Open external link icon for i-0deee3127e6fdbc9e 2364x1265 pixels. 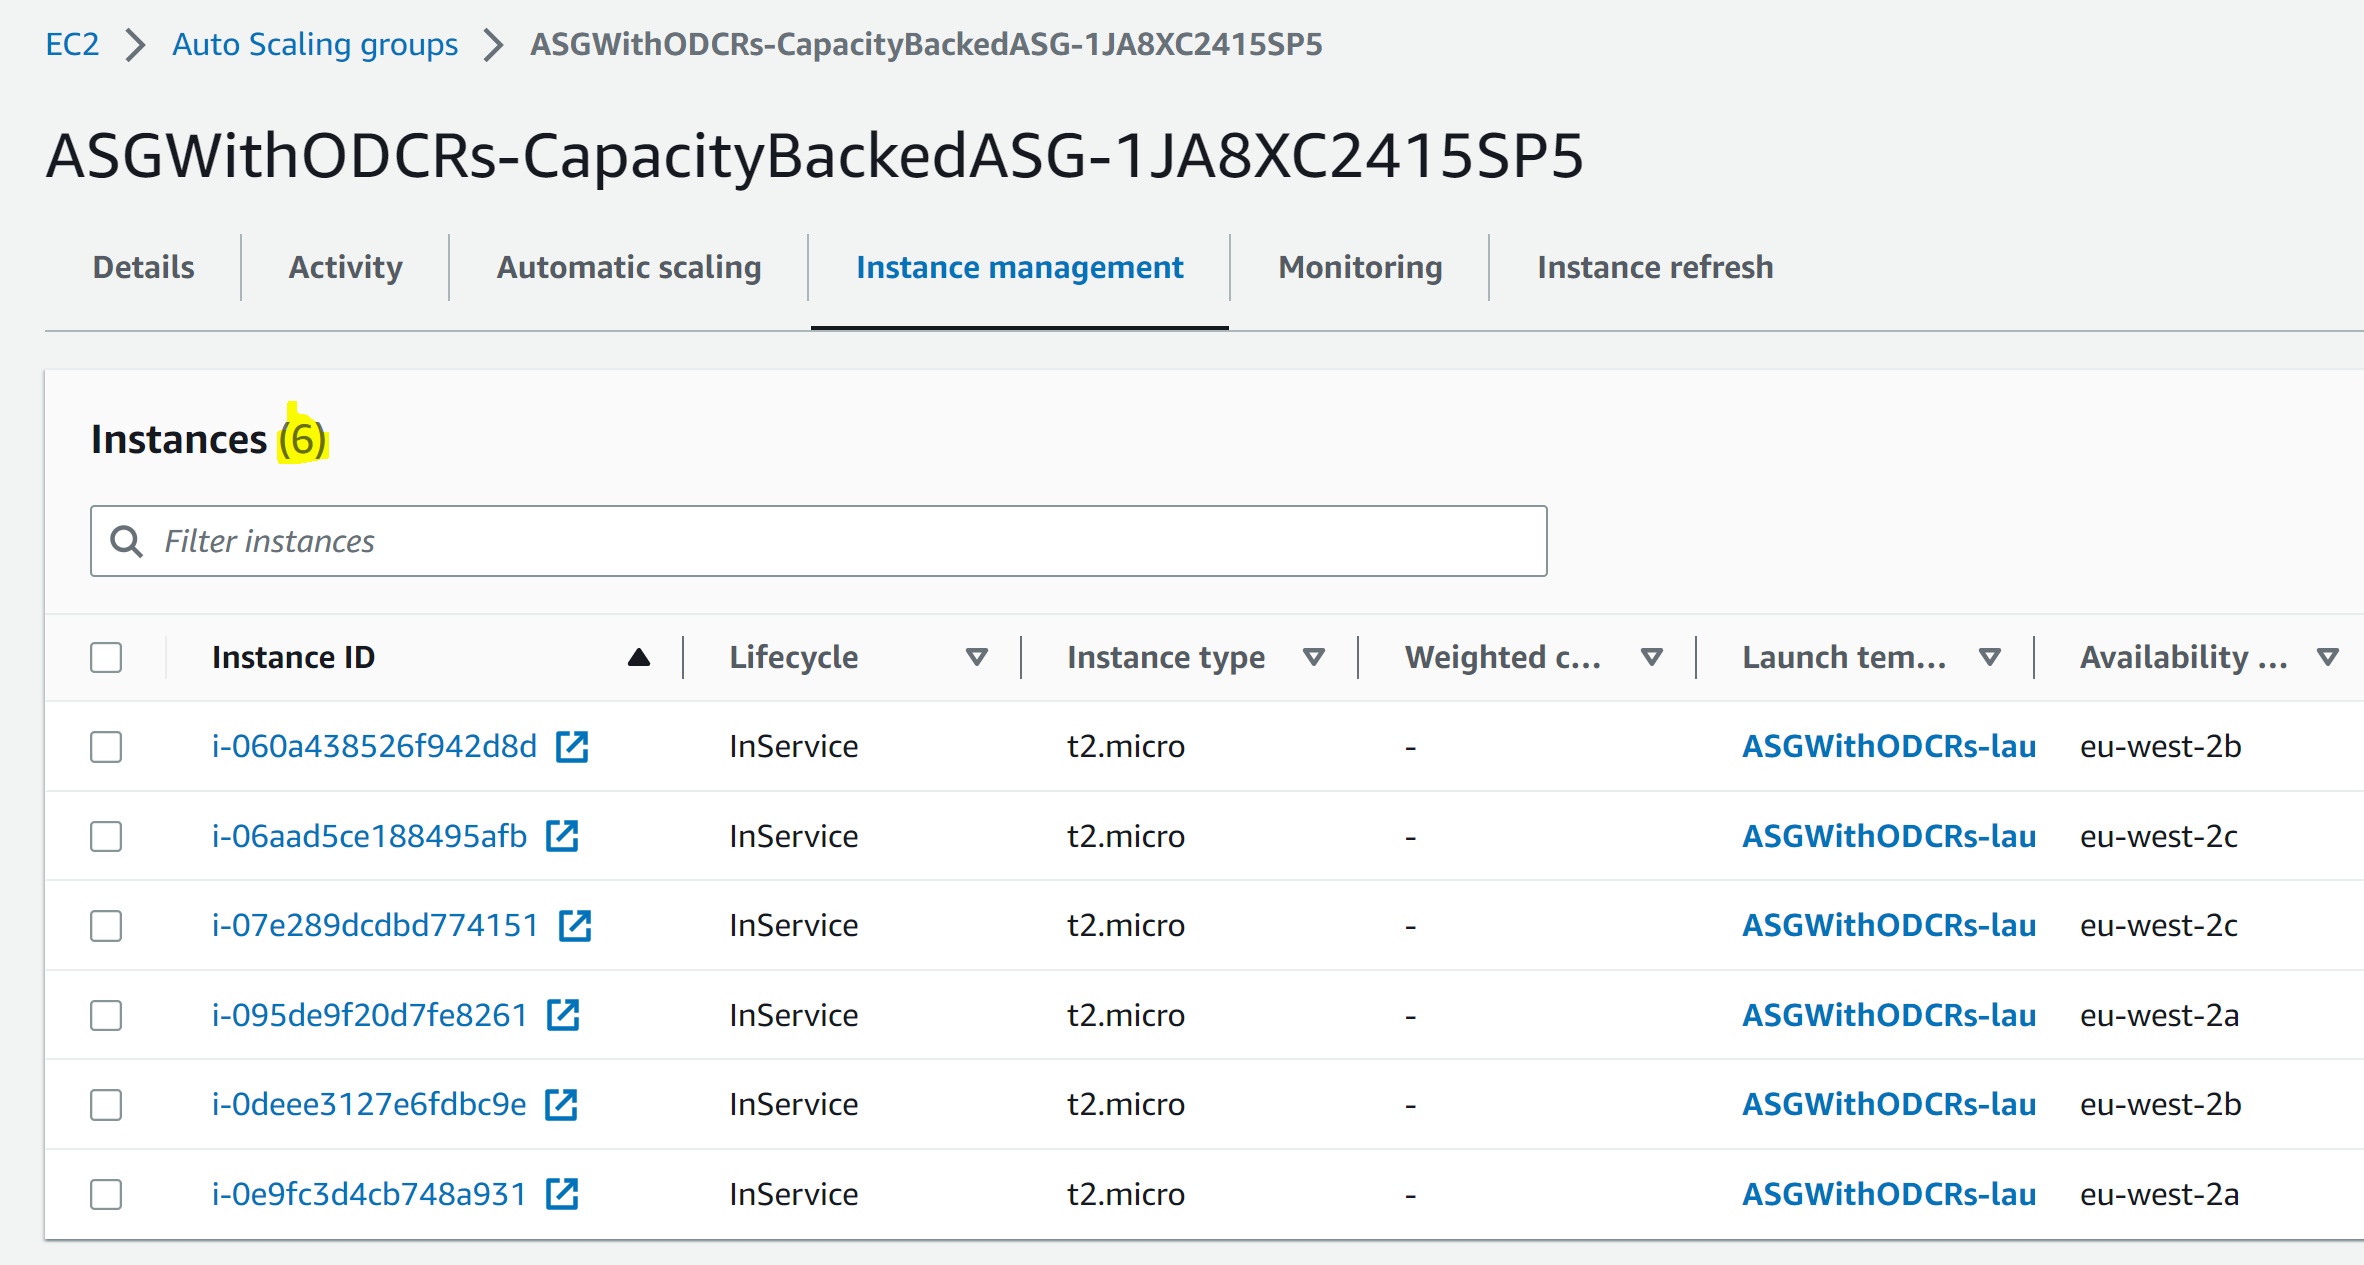click(561, 1104)
